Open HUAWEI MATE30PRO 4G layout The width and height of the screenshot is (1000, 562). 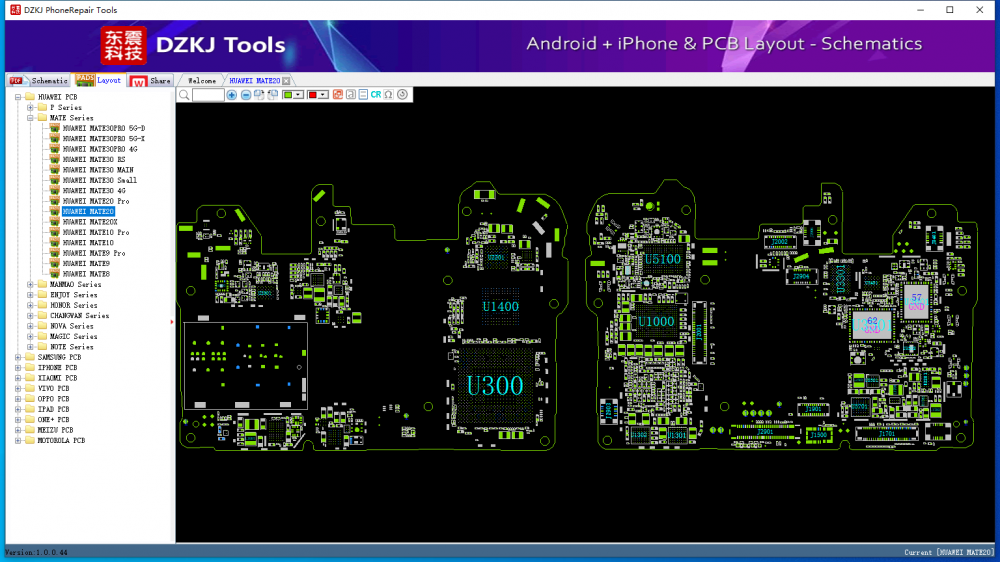coord(100,149)
